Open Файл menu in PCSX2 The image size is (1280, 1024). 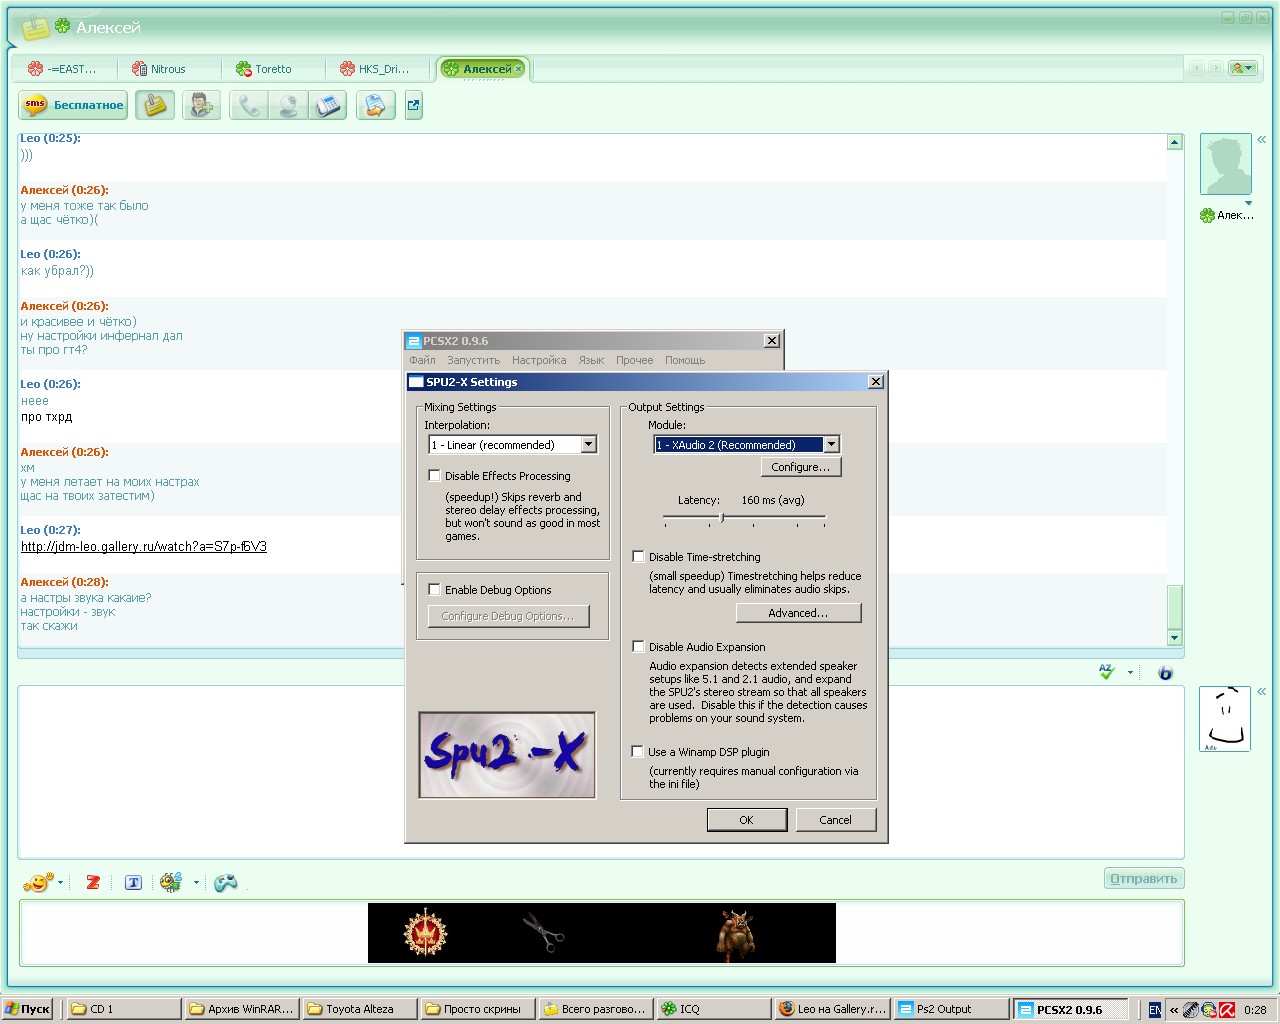click(422, 360)
